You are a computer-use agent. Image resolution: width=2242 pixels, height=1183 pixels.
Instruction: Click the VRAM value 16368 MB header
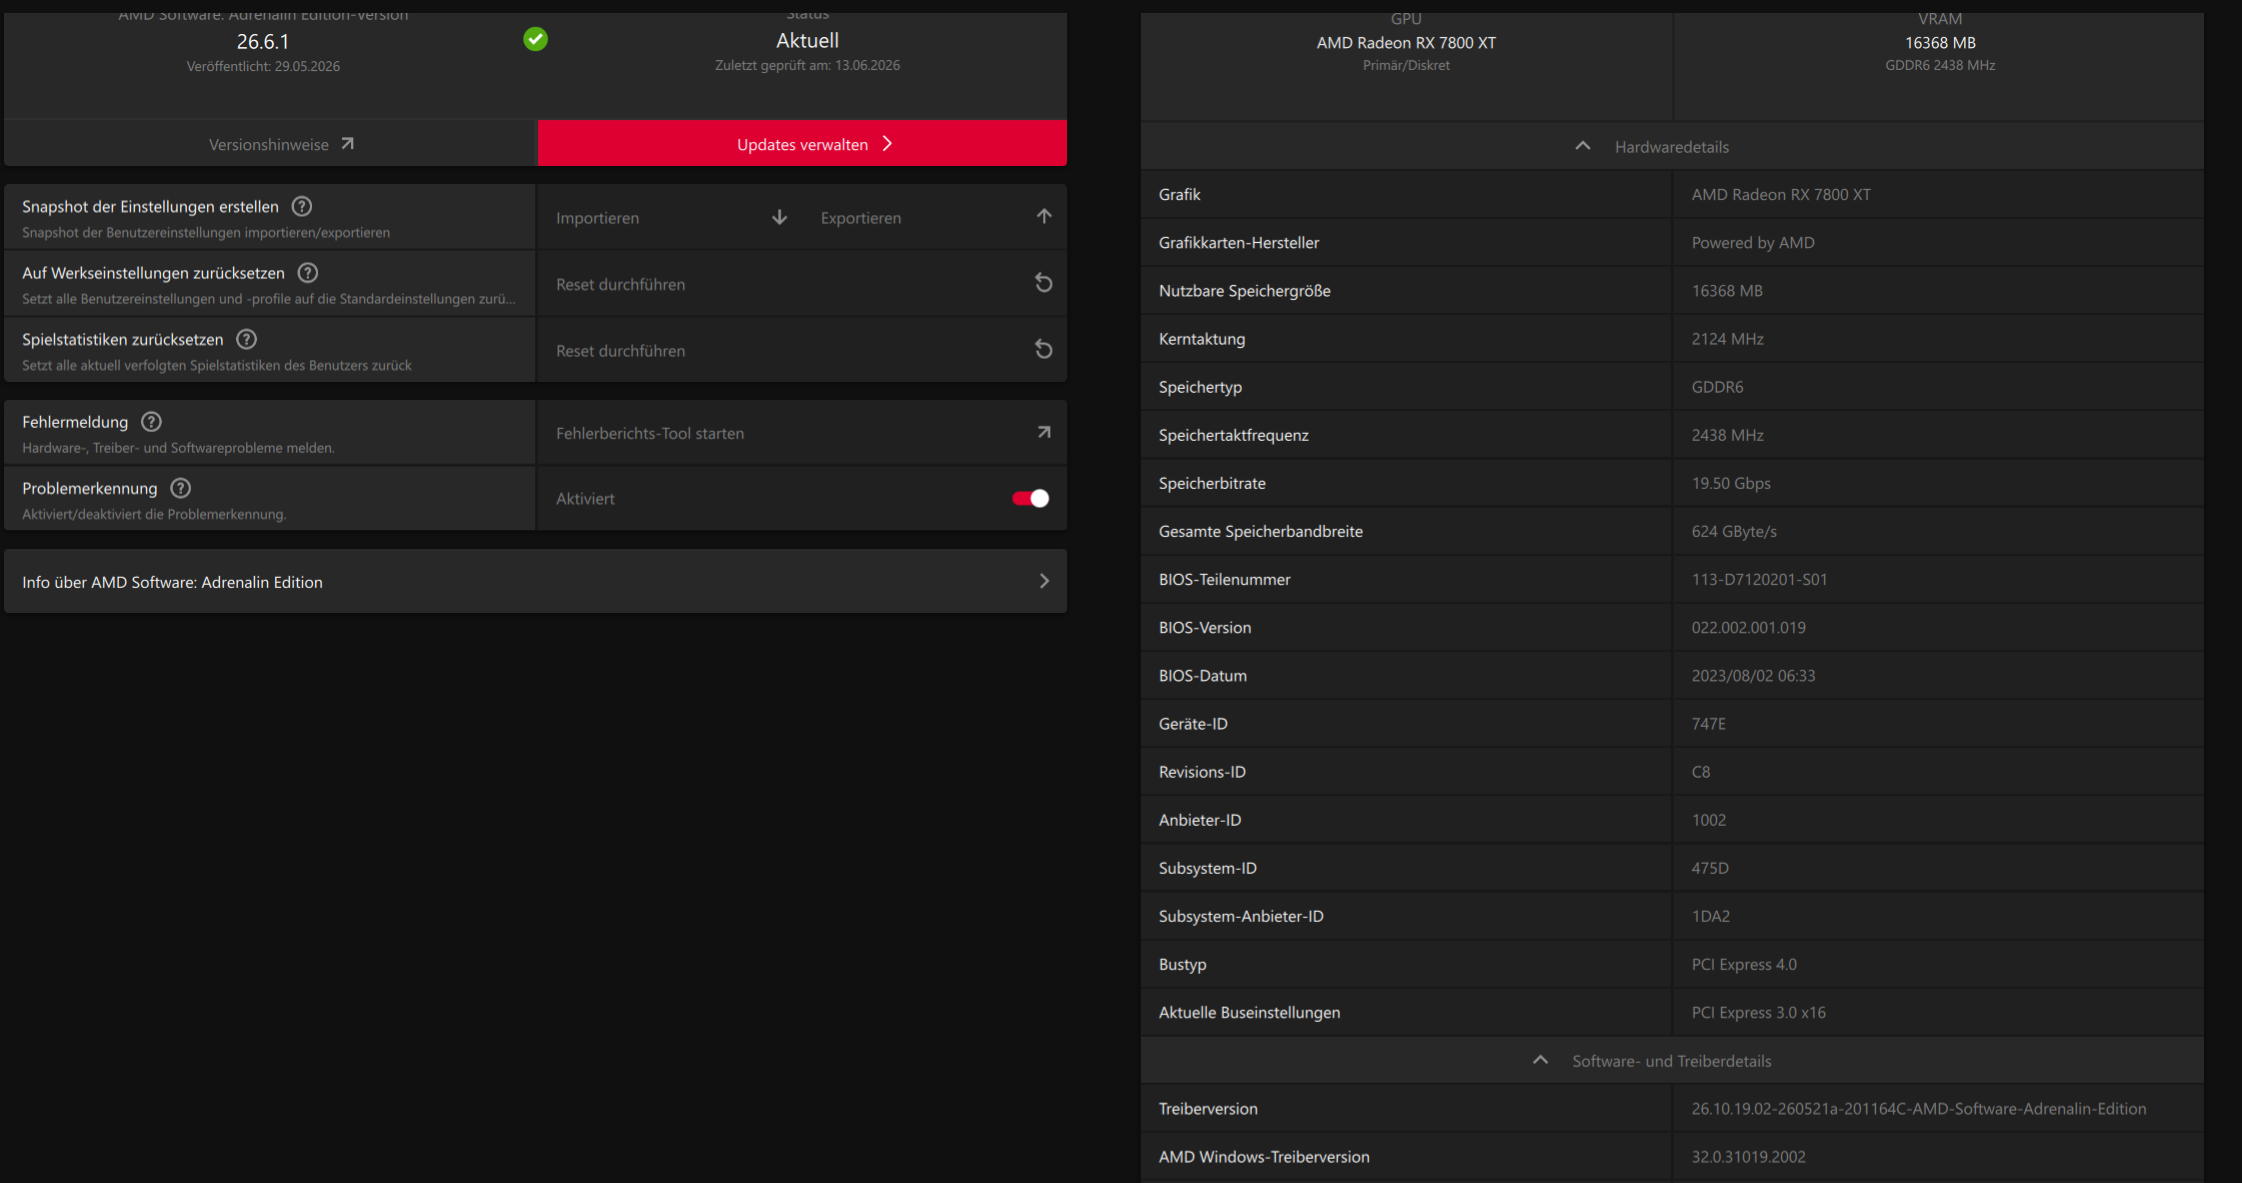coord(1940,42)
